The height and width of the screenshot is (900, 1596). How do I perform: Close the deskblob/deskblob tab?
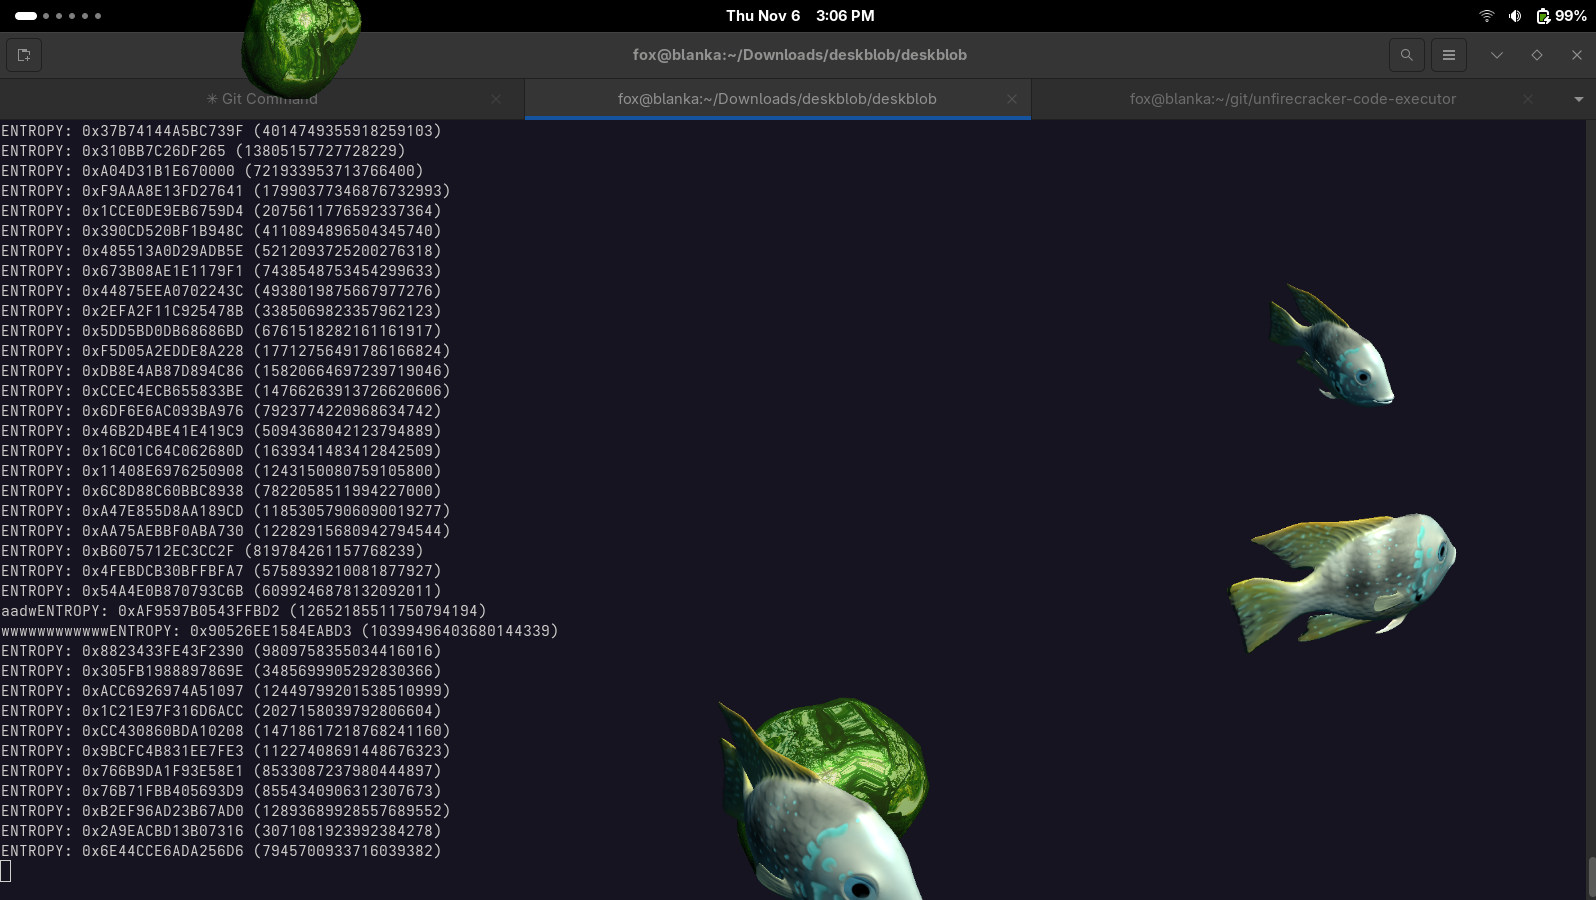[x=1011, y=99]
